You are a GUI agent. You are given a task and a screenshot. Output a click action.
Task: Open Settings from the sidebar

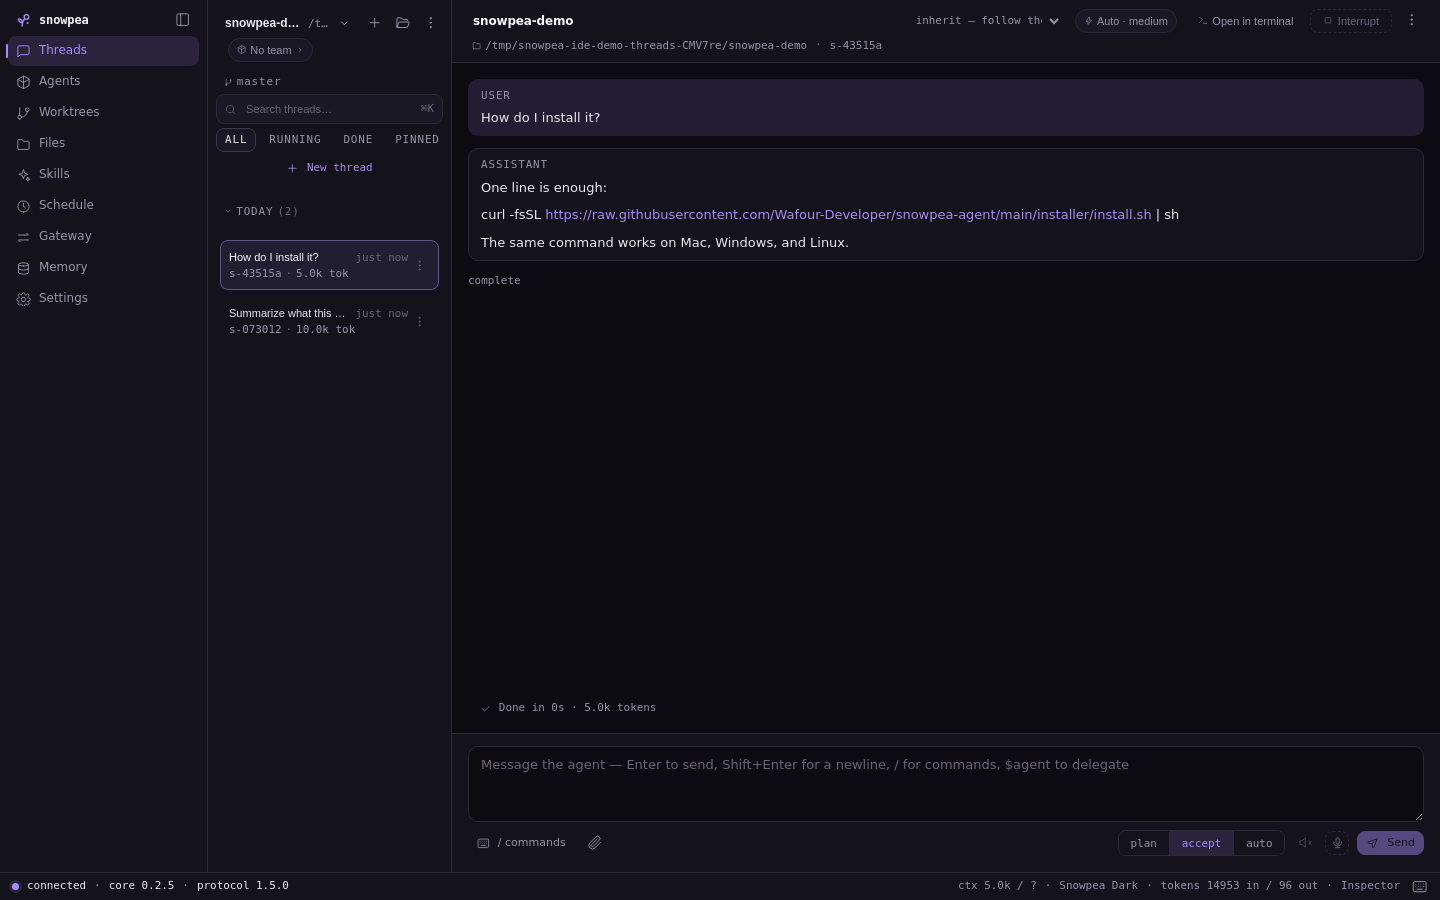(x=103, y=298)
